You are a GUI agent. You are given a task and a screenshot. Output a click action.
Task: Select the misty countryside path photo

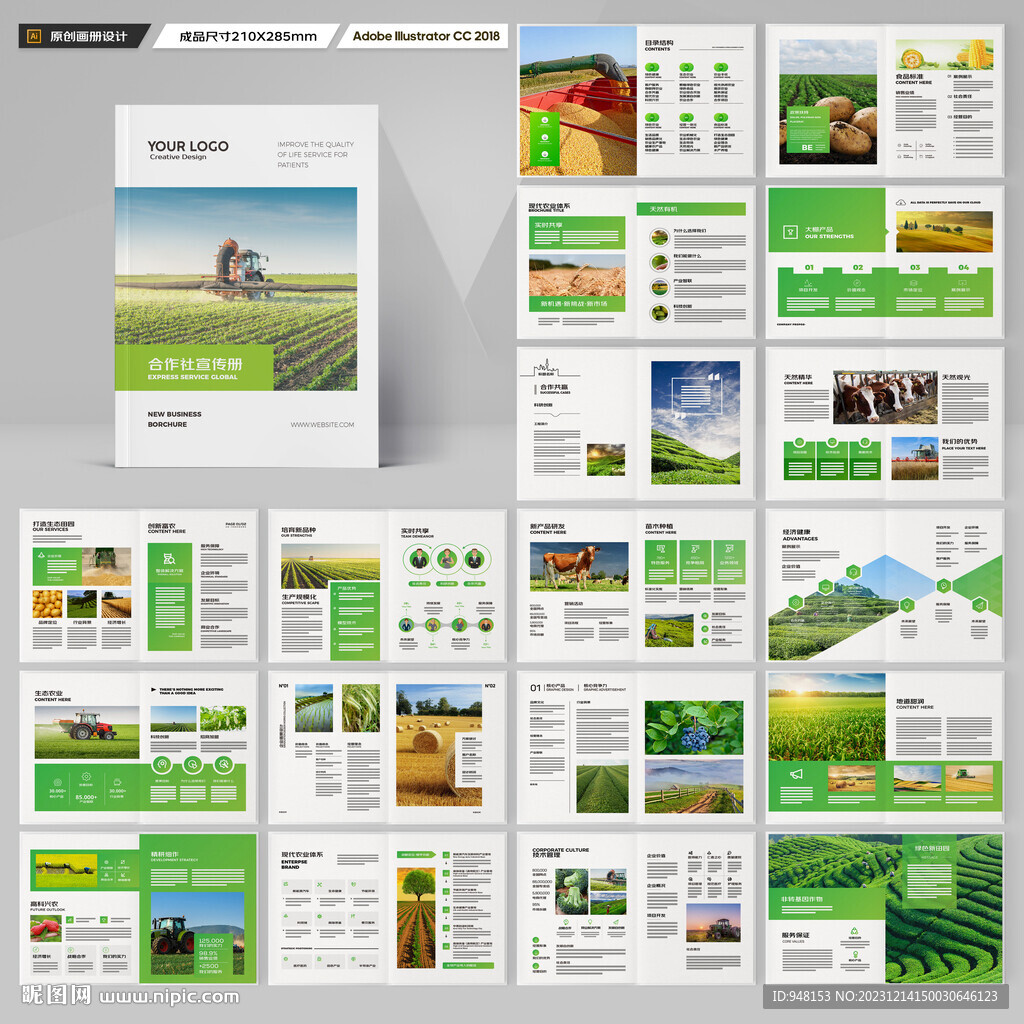click(x=694, y=786)
